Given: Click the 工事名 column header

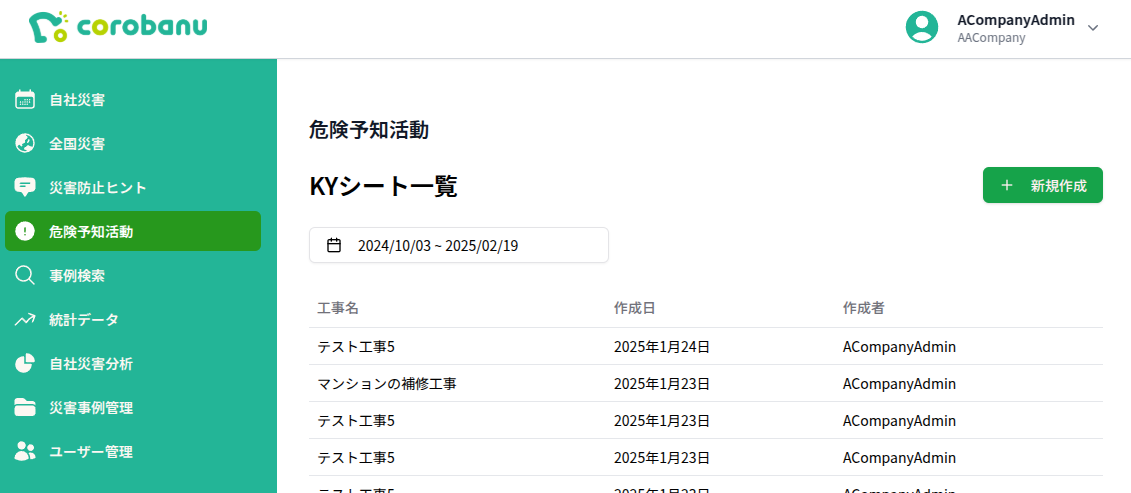Looking at the screenshot, I should tap(338, 308).
